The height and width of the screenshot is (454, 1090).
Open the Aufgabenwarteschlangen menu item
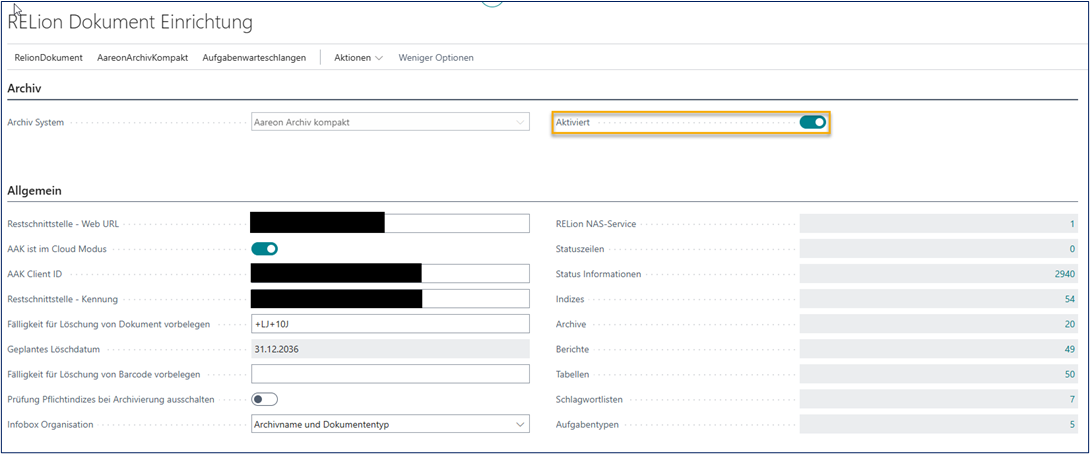point(254,58)
